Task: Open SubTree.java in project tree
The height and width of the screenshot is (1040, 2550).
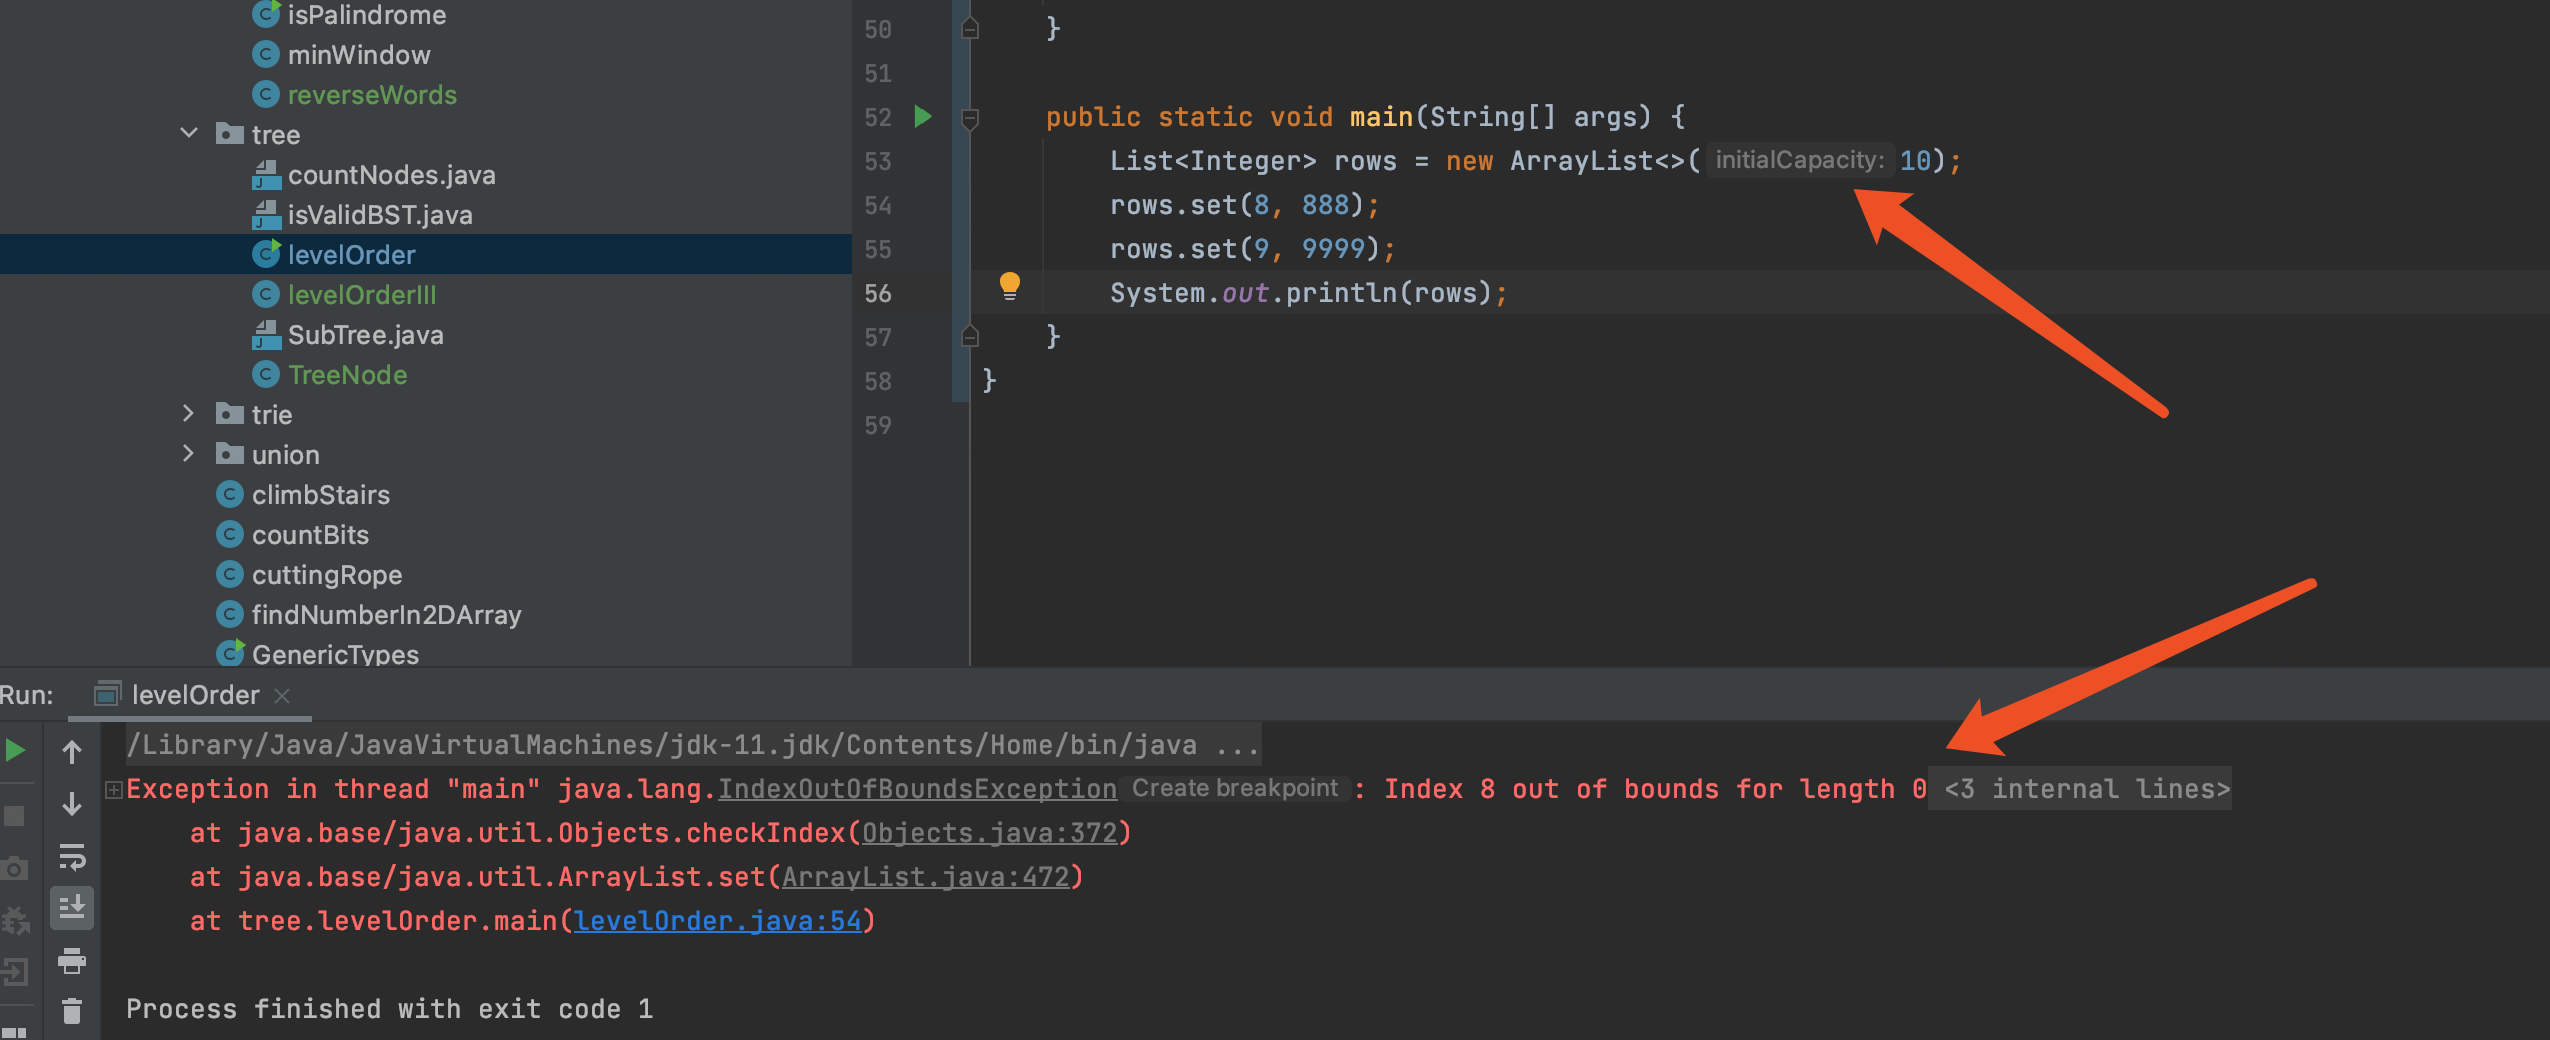Action: tap(365, 334)
